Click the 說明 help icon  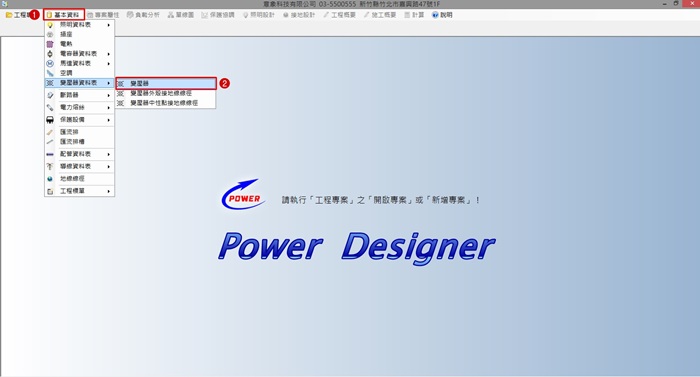point(435,15)
